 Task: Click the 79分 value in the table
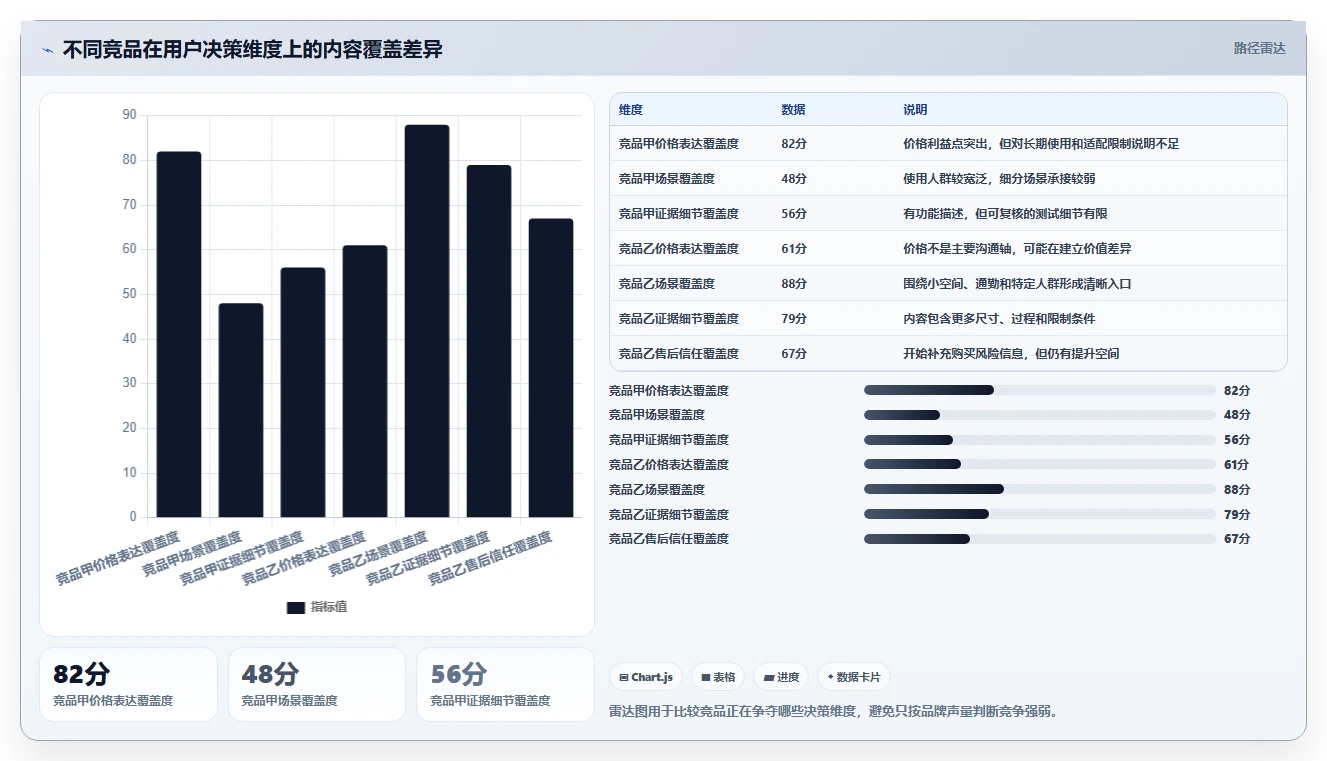[x=794, y=319]
